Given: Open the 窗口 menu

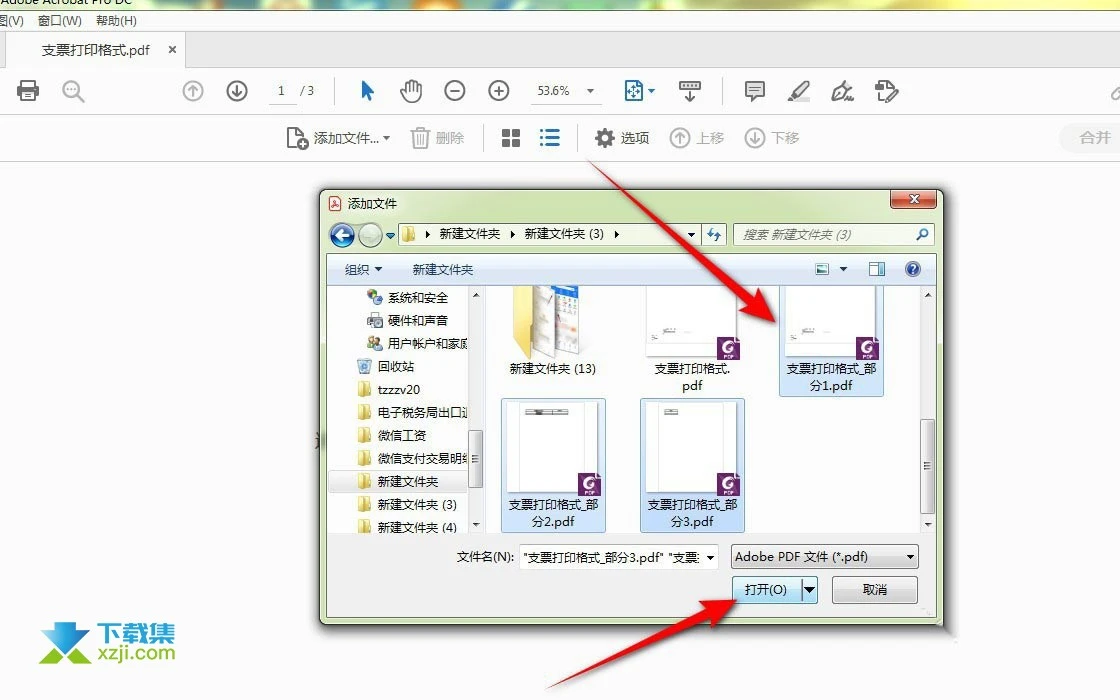Looking at the screenshot, I should 59,20.
